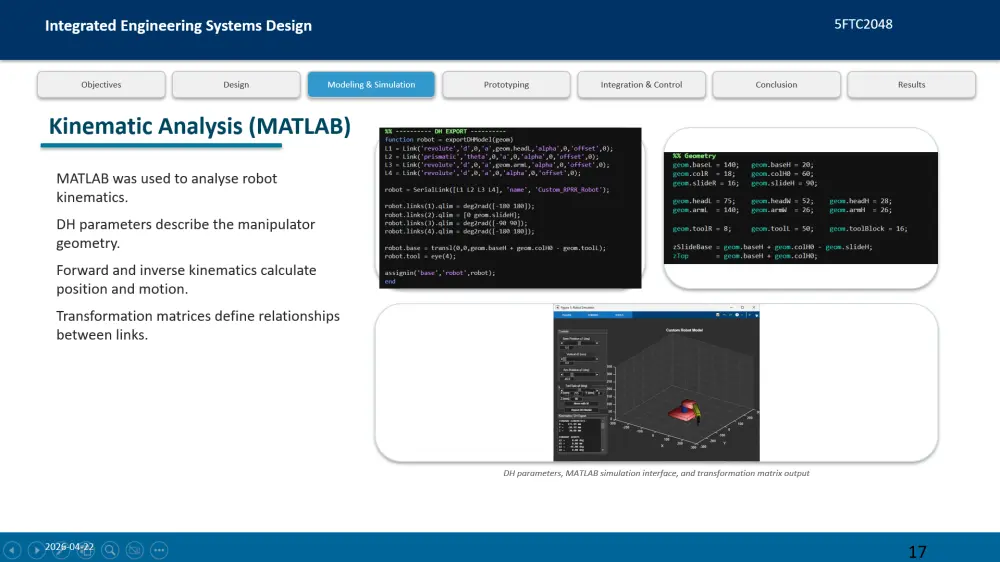Viewport: 1000px width, 562px height.
Task: Click the Custom Robot Model simulation image
Action: pos(656,383)
